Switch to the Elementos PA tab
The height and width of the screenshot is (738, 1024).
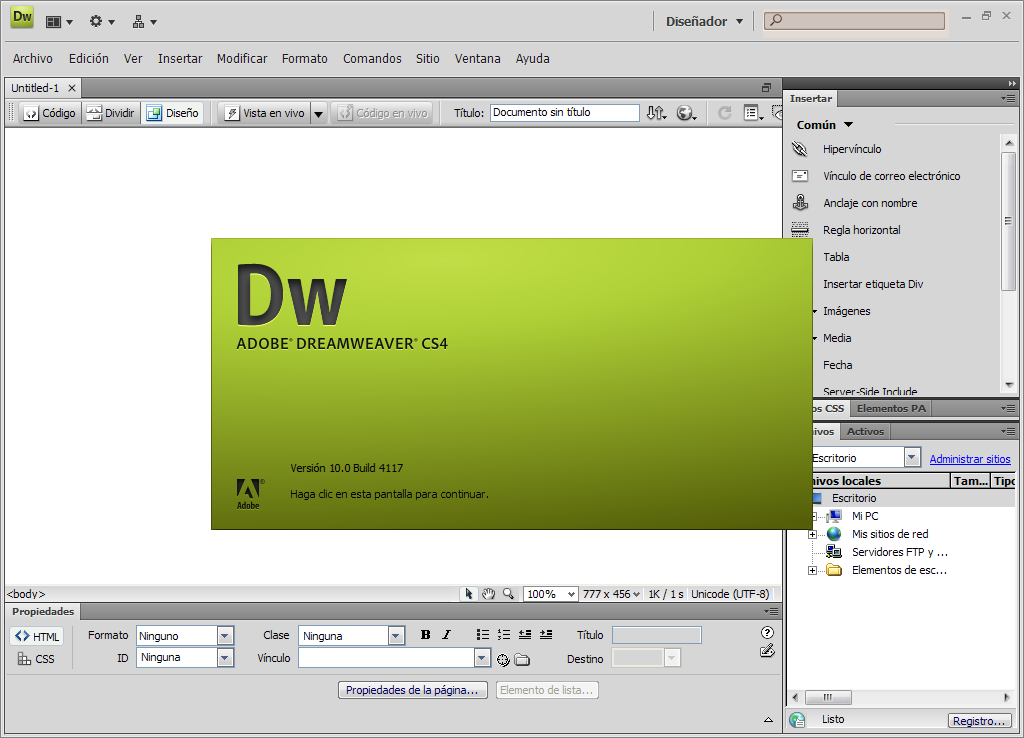pos(891,408)
